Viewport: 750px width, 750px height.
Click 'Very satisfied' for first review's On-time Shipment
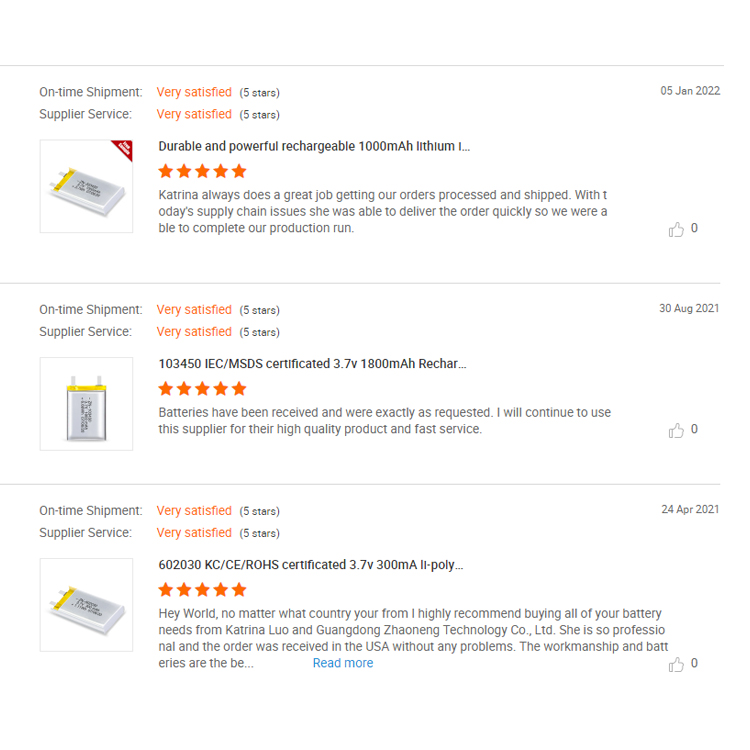point(194,92)
